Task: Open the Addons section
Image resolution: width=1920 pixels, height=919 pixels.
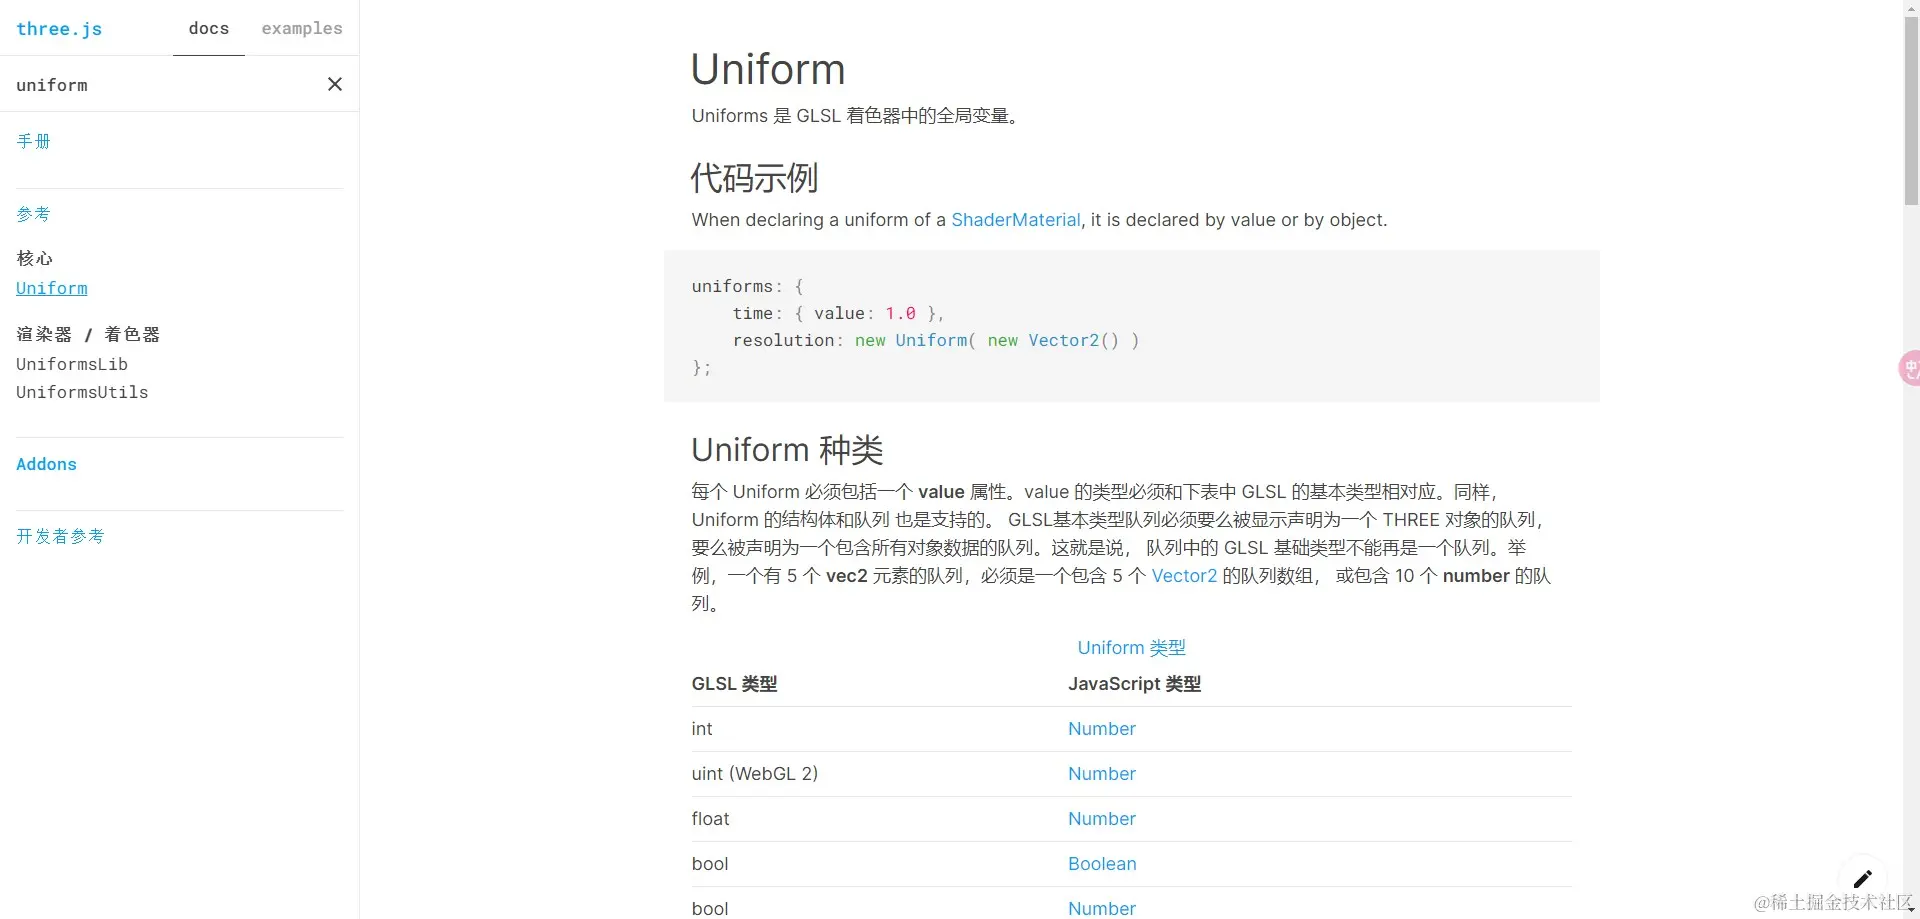Action: click(46, 464)
